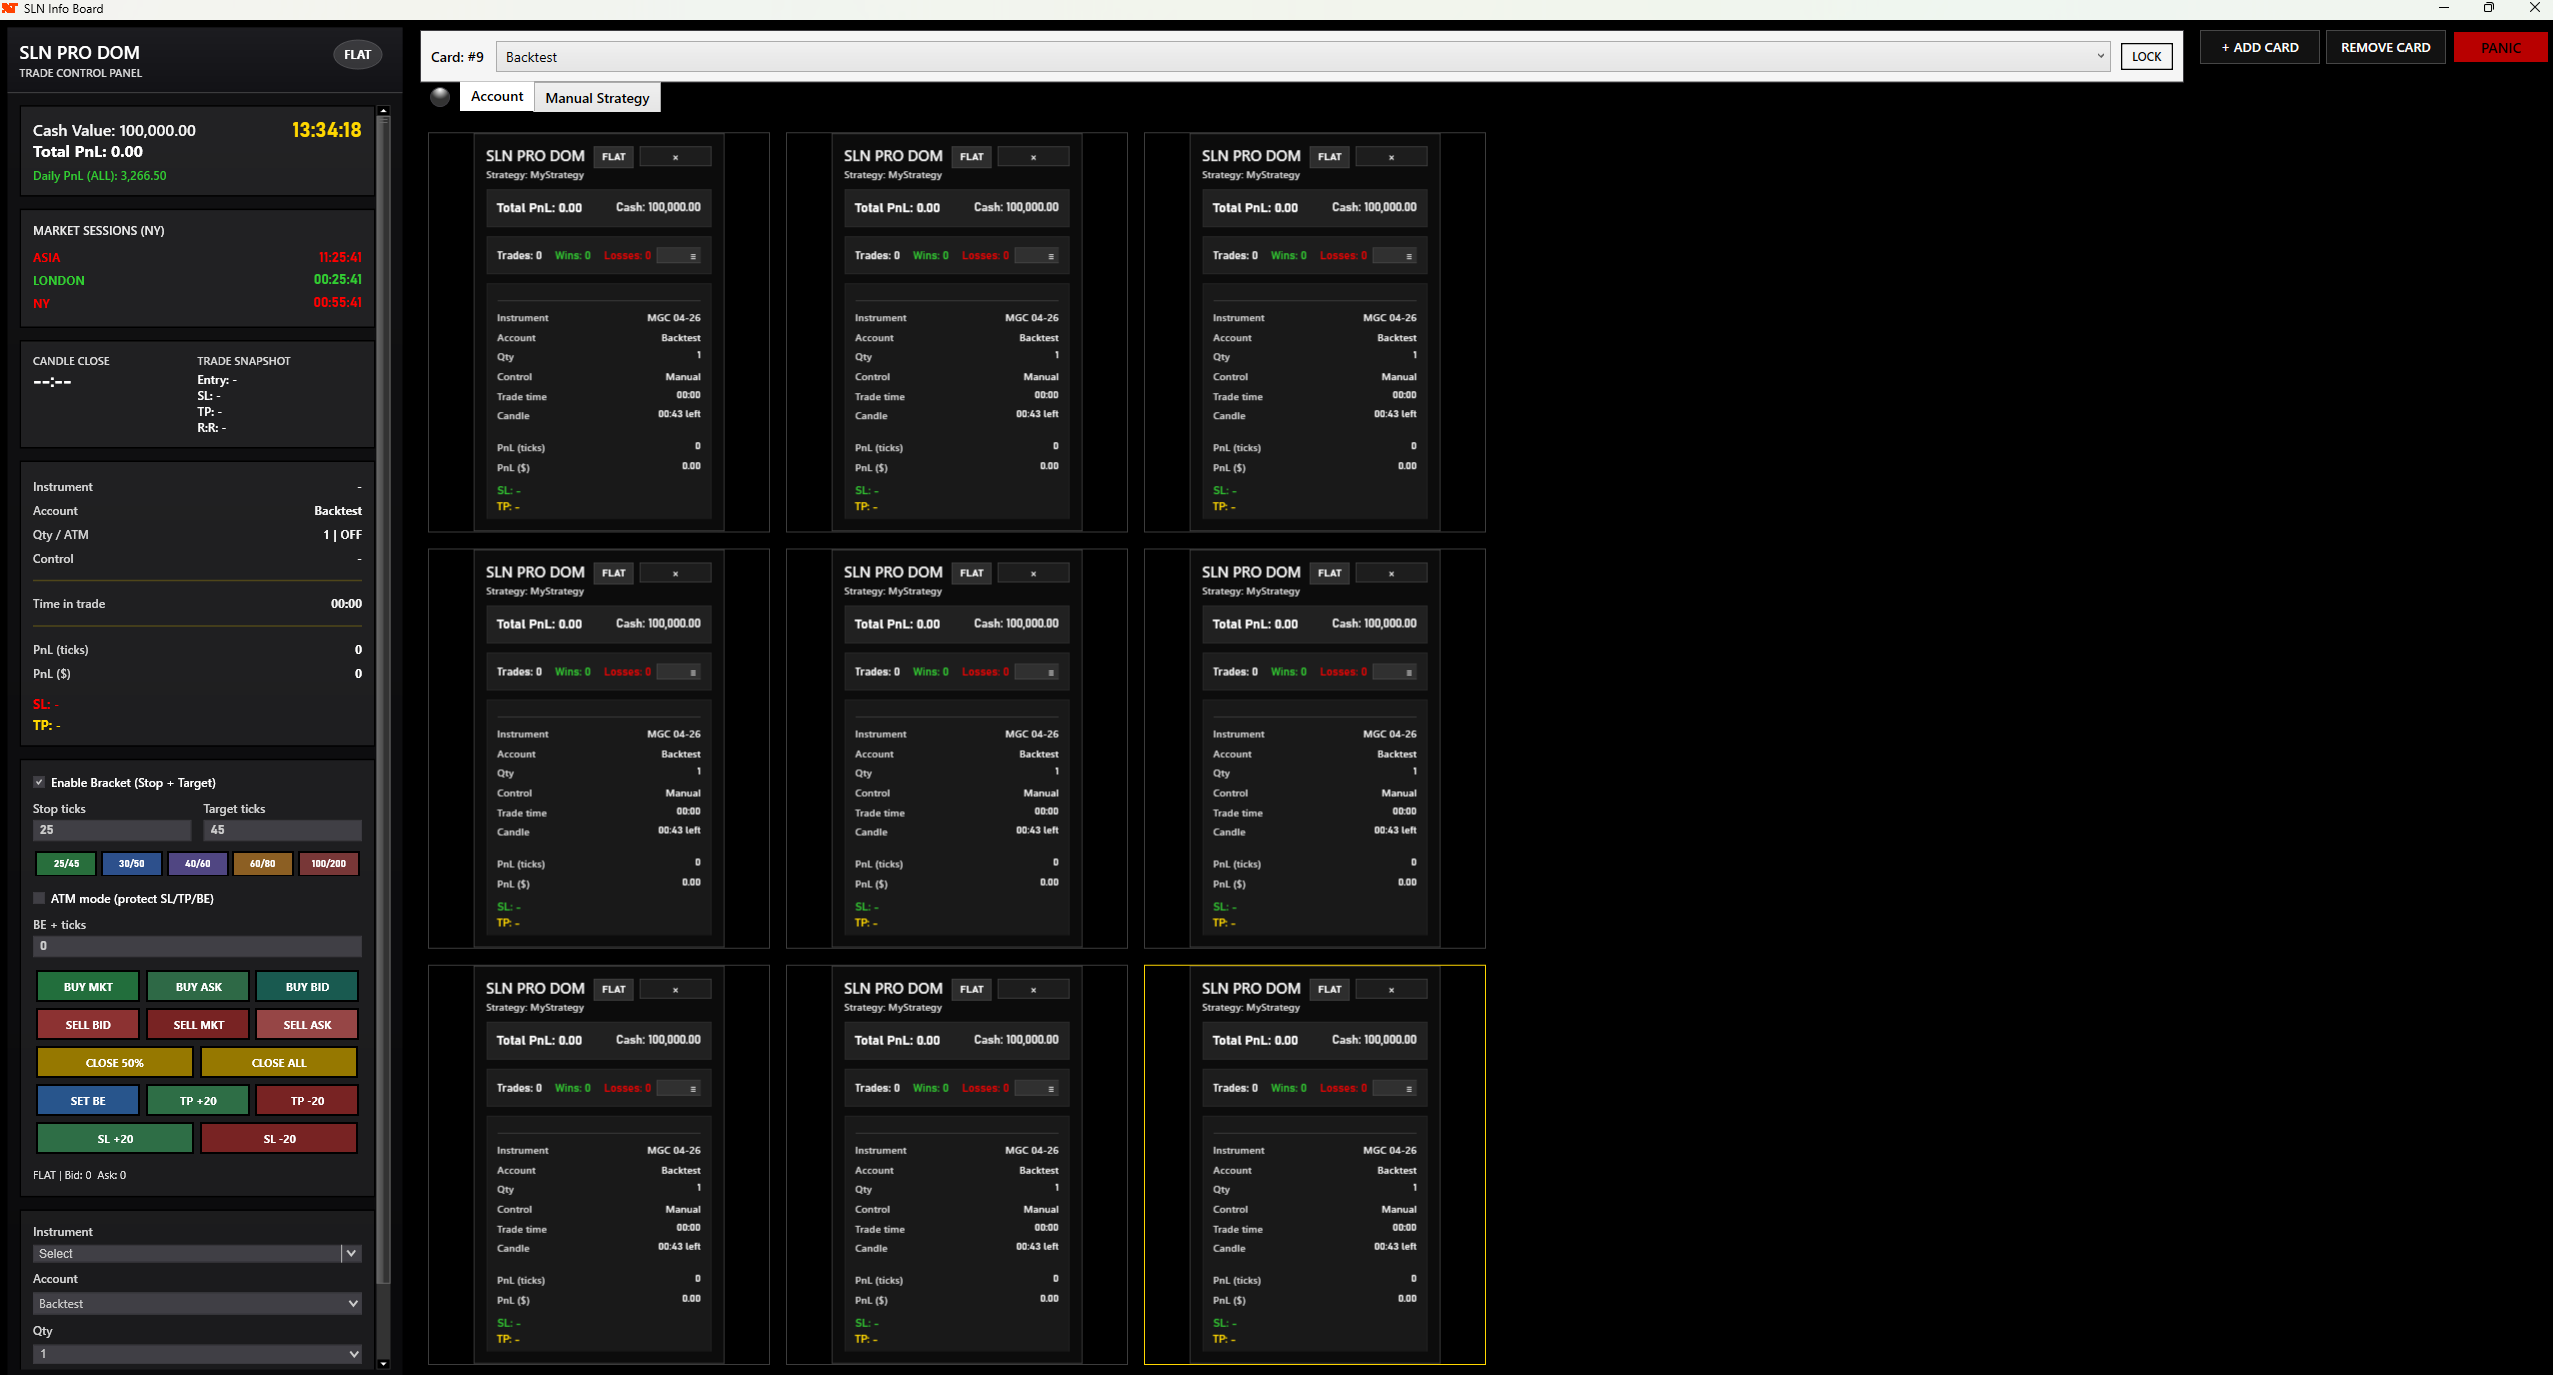
Task: Close the yellow-highlighted strategy card with its X
Action: tap(1391, 989)
